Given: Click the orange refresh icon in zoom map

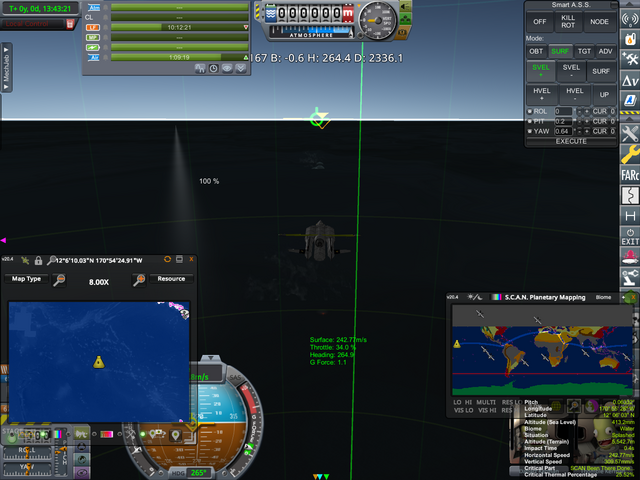Looking at the screenshot, I should [167, 259].
